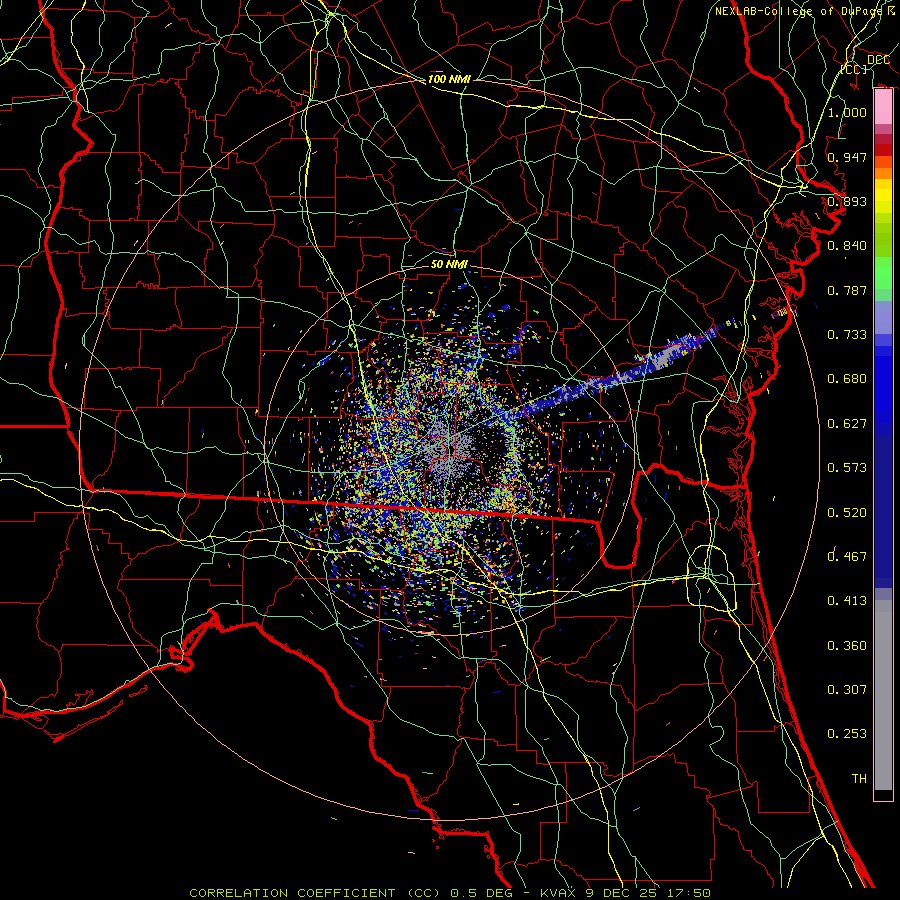This screenshot has height=900, width=900.
Task: Pick the lavender segment of color bar
Action: tap(883, 319)
